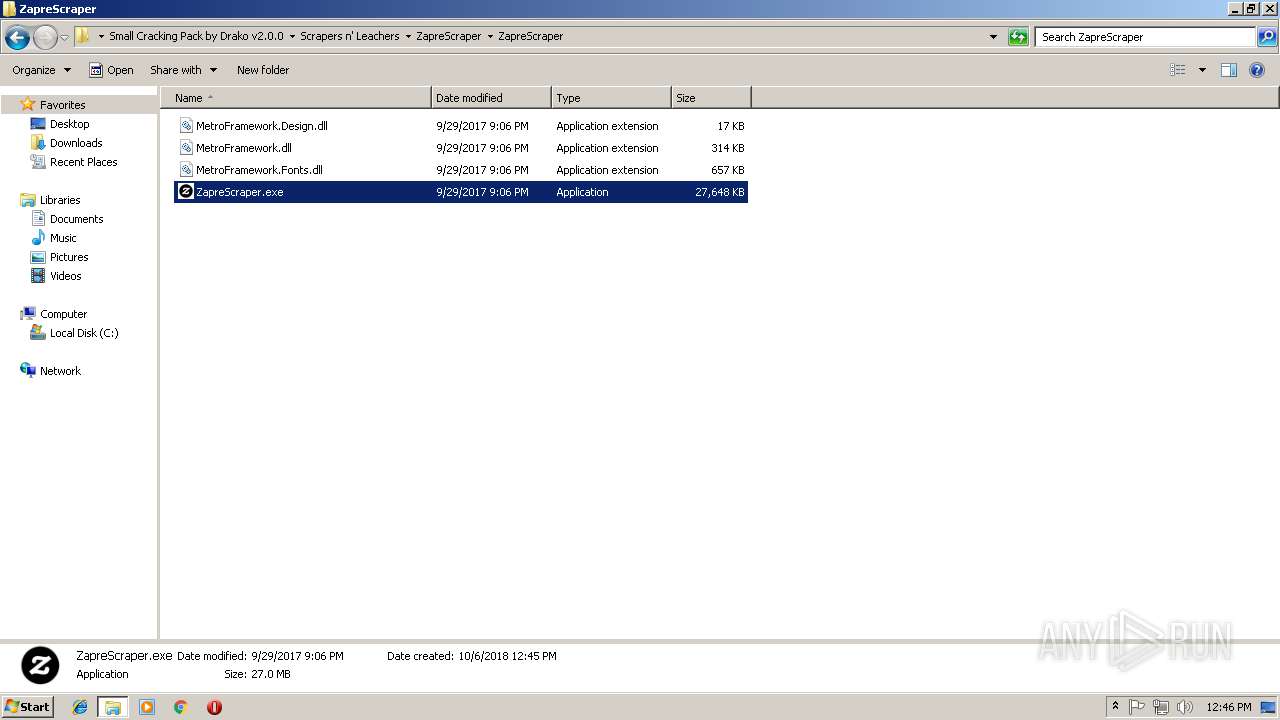The height and width of the screenshot is (720, 1280).
Task: Expand arrow after 'Scrapers n' Leachers' breadcrumb
Action: pyautogui.click(x=408, y=36)
